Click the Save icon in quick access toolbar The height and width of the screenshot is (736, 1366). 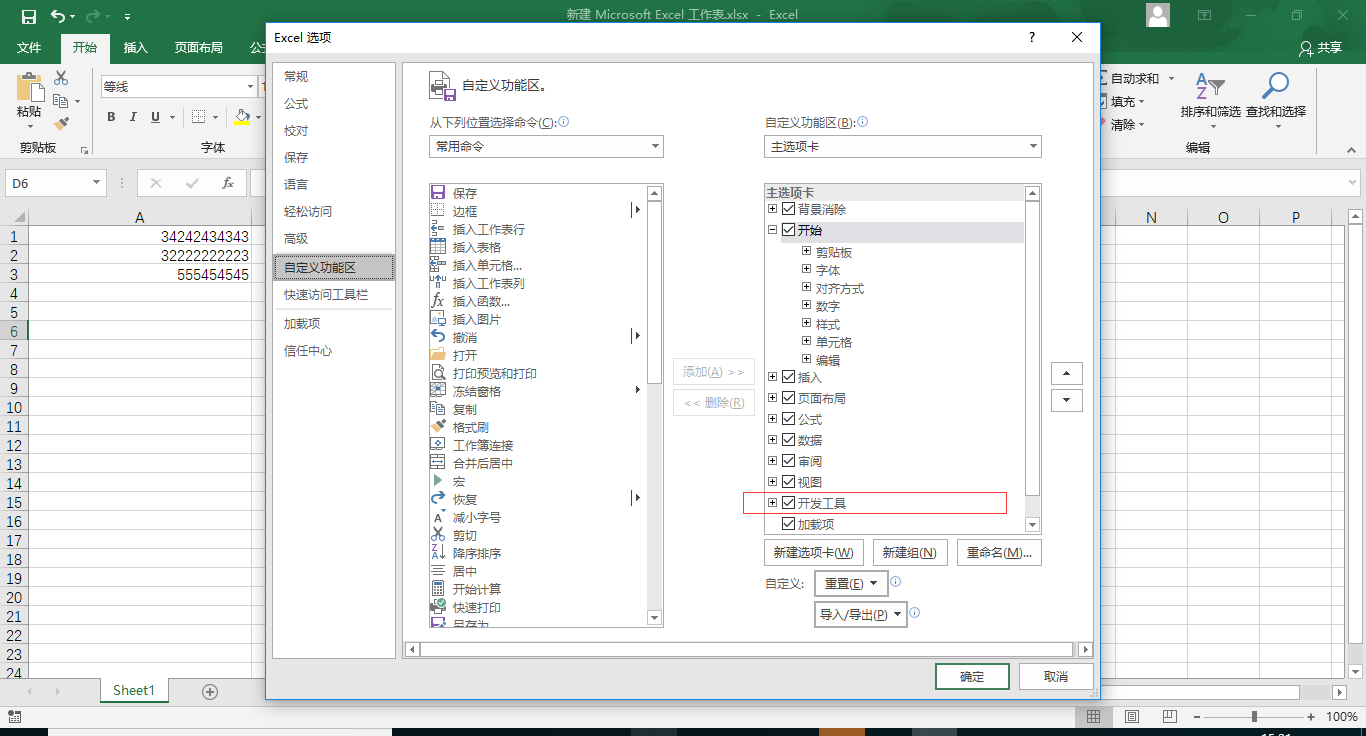click(x=28, y=16)
